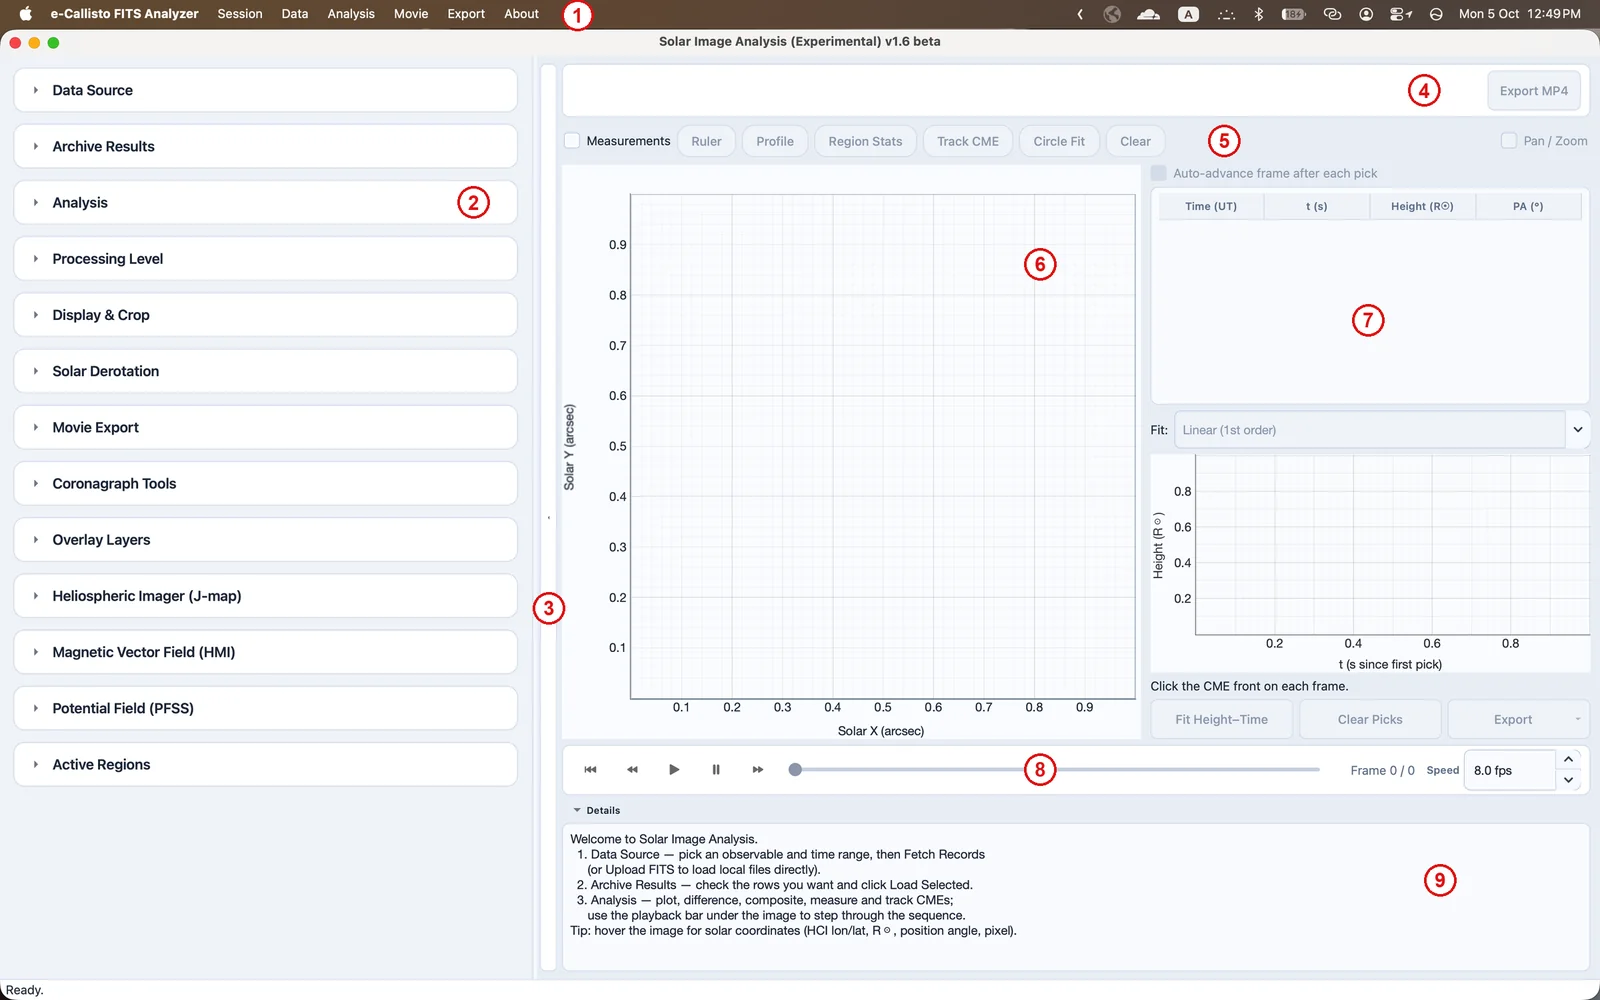
Task: Check Auto-advance frame after each pick
Action: 1159,173
